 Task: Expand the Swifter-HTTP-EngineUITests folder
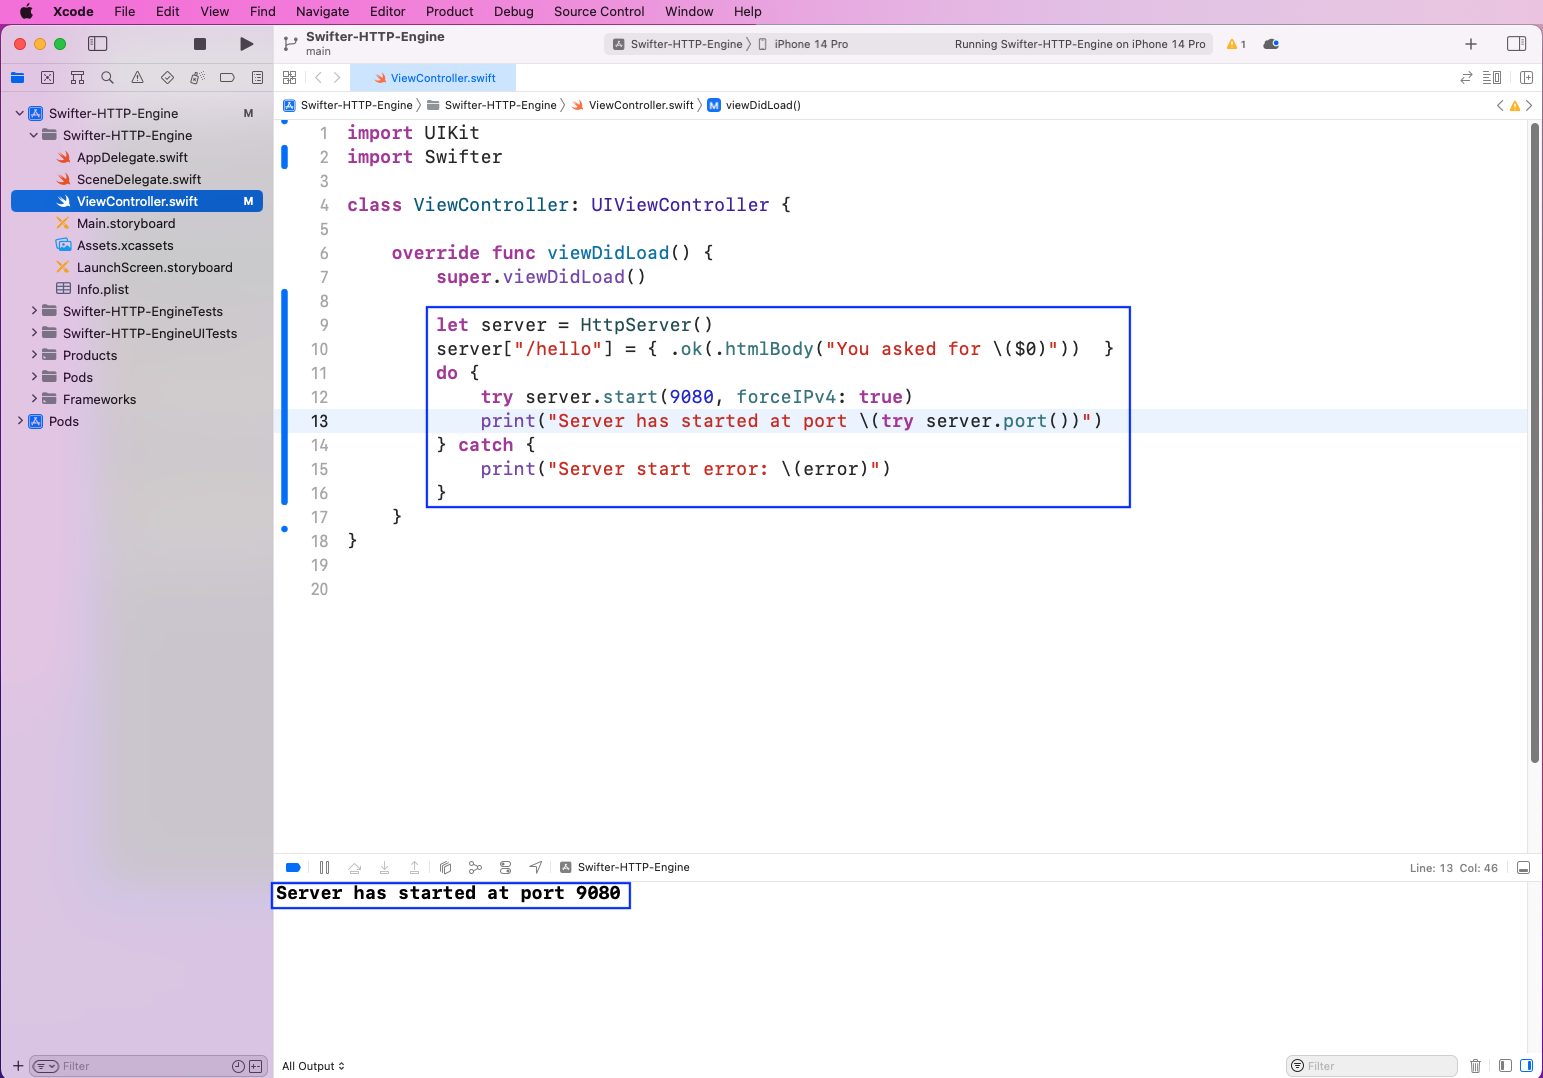34,333
